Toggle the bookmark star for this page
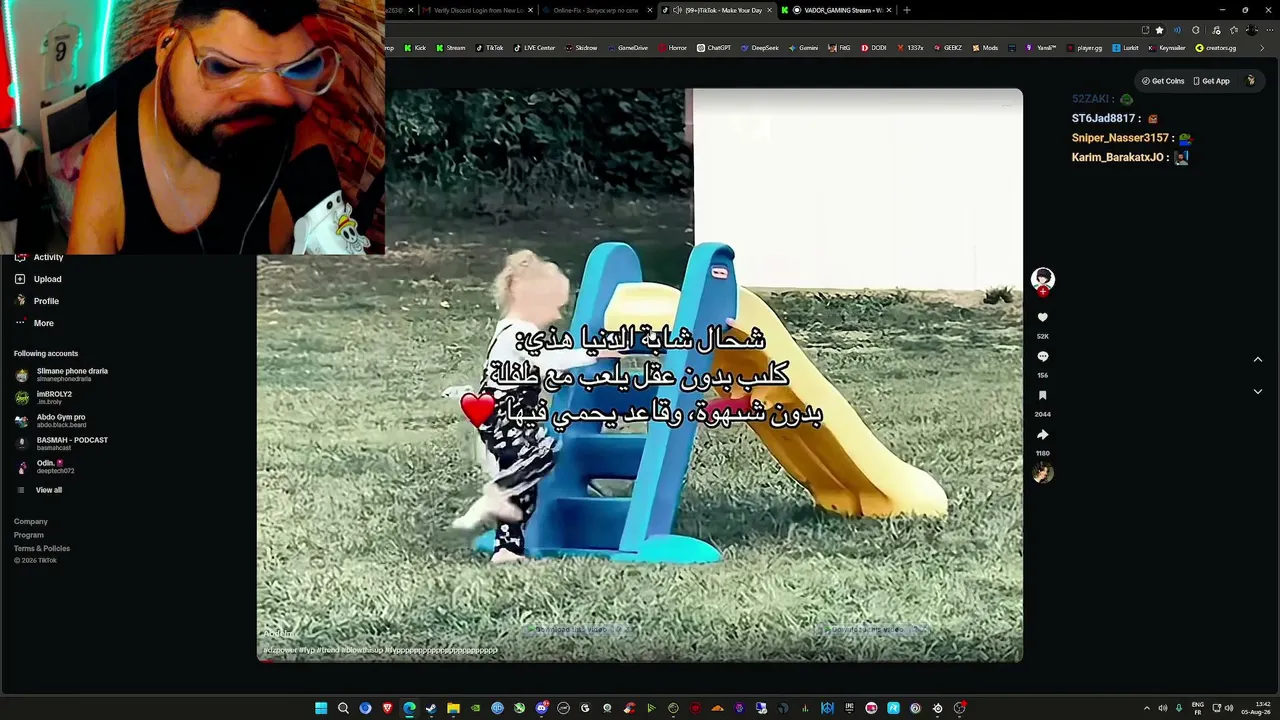The height and width of the screenshot is (720, 1280). 1160,30
